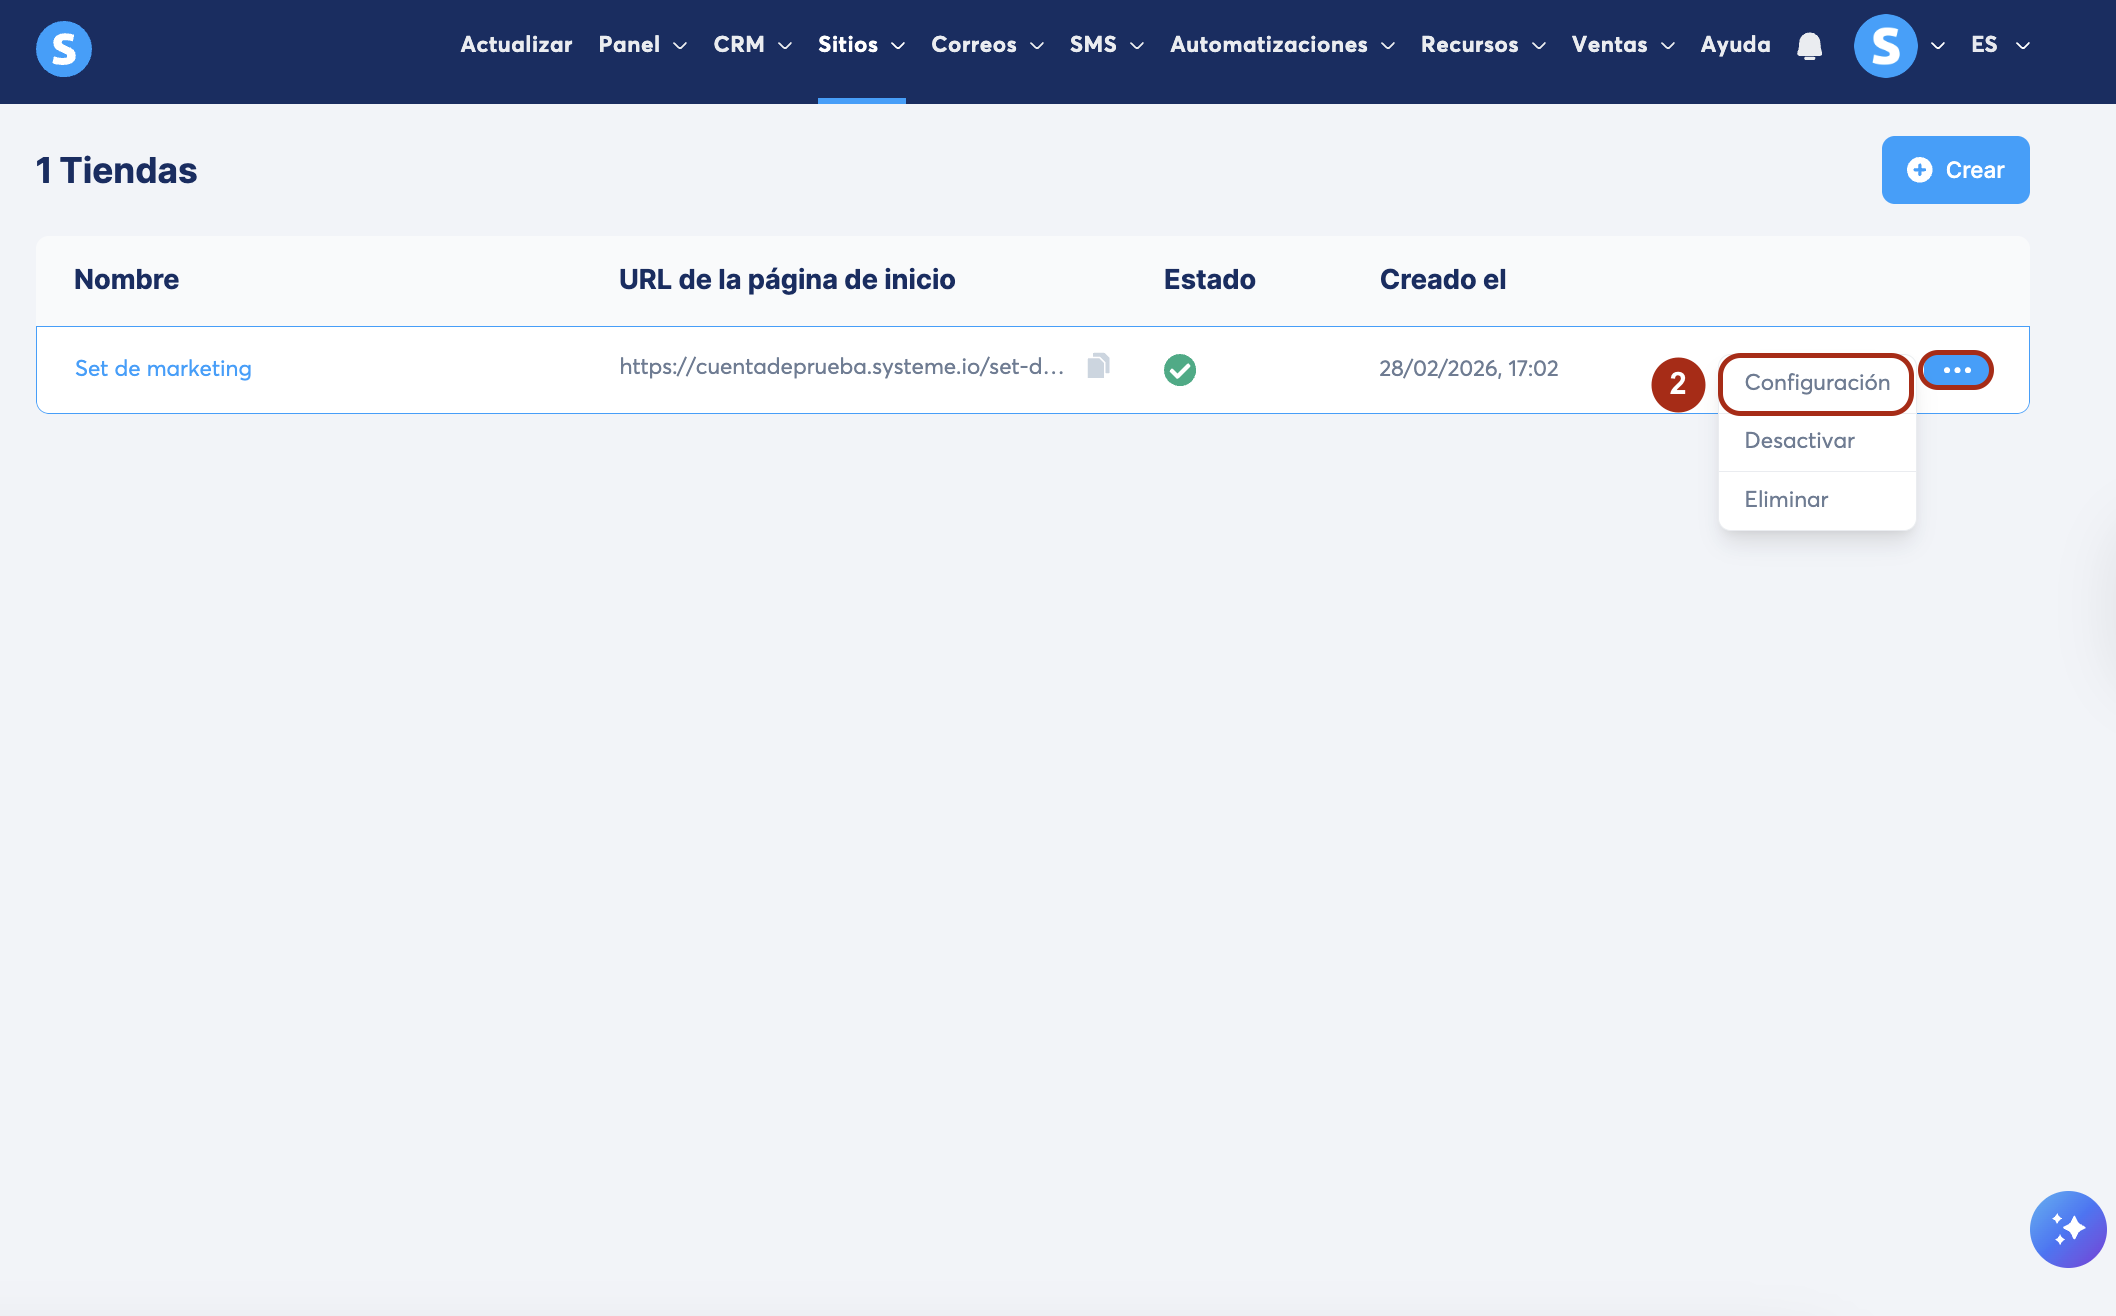Expand the Automatizaciones menu
The image size is (2116, 1316).
point(1282,45)
